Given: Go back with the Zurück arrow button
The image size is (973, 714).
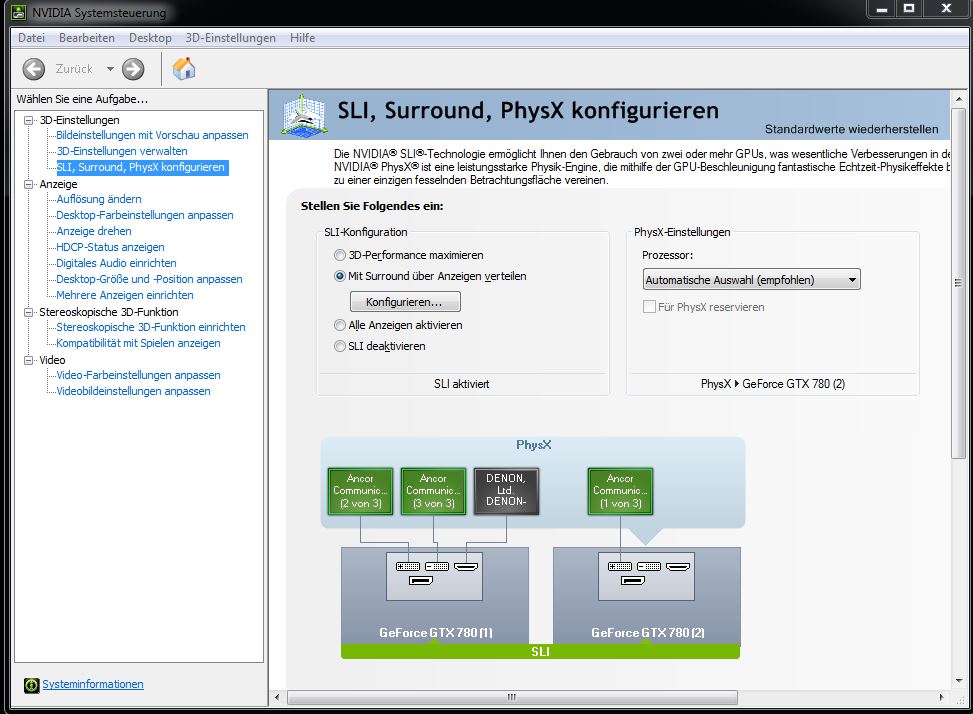Looking at the screenshot, I should (x=34, y=69).
